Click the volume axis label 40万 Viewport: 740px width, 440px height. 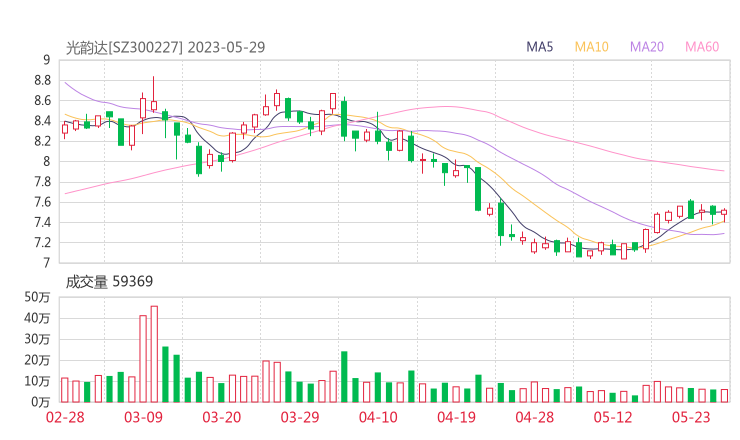37,318
